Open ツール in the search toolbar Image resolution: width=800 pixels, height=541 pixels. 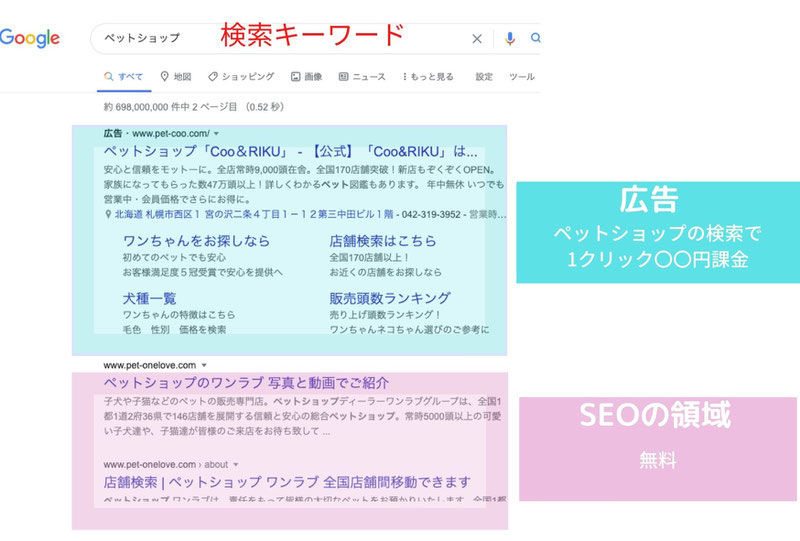tap(521, 77)
